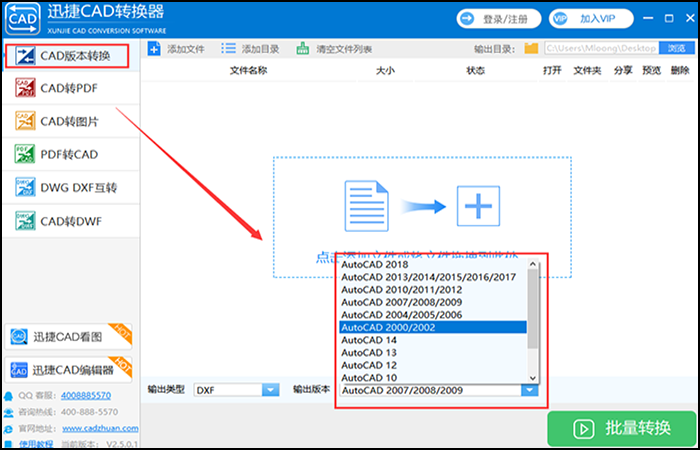Launch 迅捷CAD编辑器 editor
Screen dimensions: 700x450
[x=68, y=370]
